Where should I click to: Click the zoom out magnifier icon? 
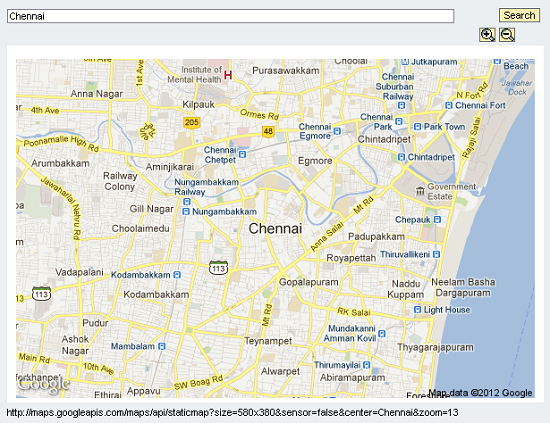pos(507,35)
